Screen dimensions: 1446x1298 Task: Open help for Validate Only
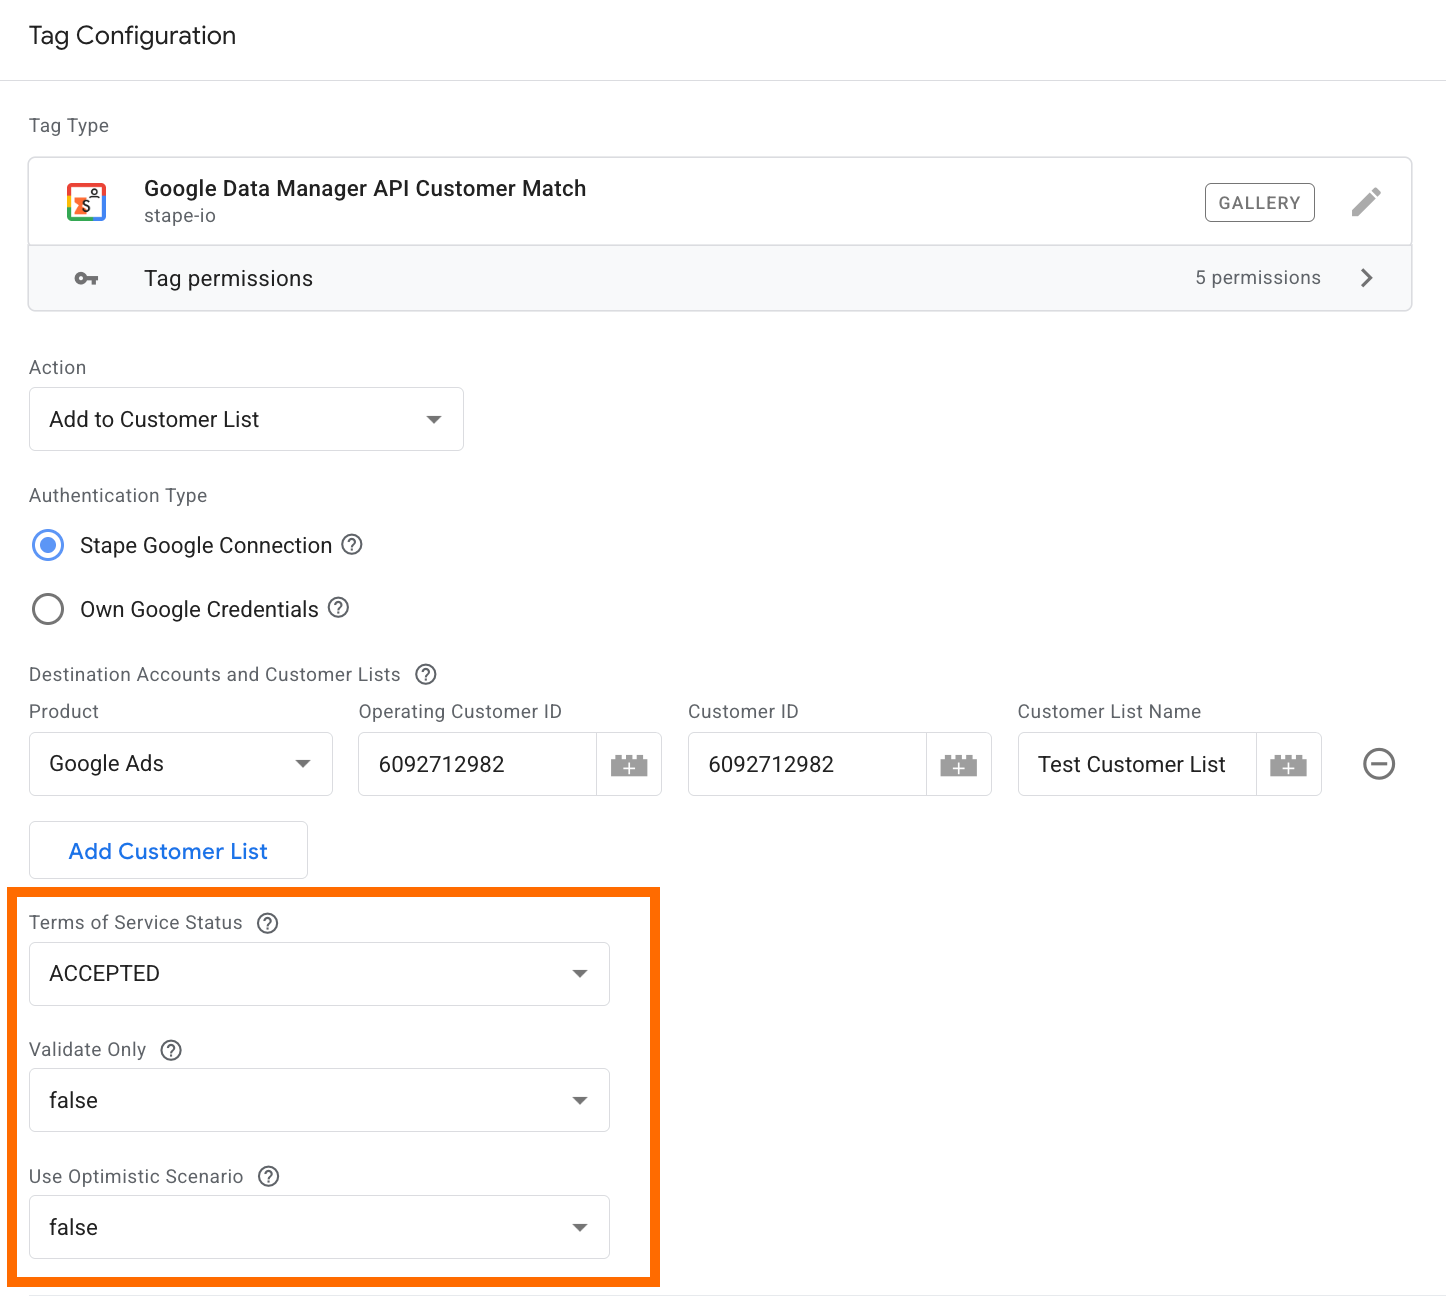click(x=172, y=1050)
